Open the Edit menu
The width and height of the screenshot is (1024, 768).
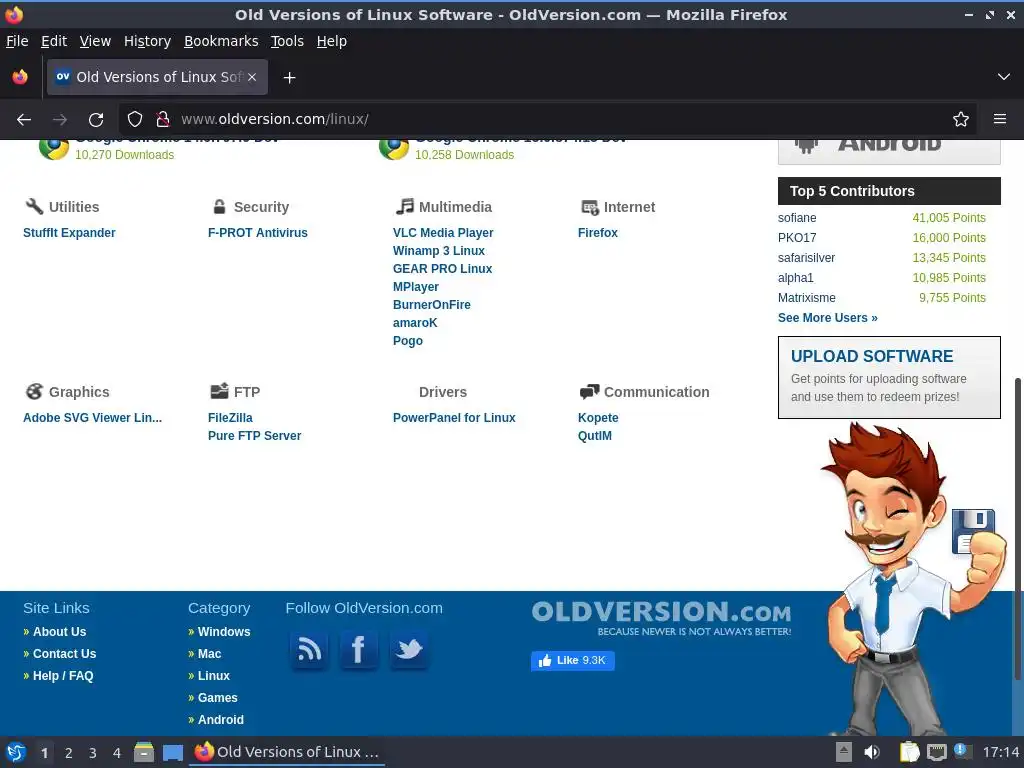[x=54, y=41]
